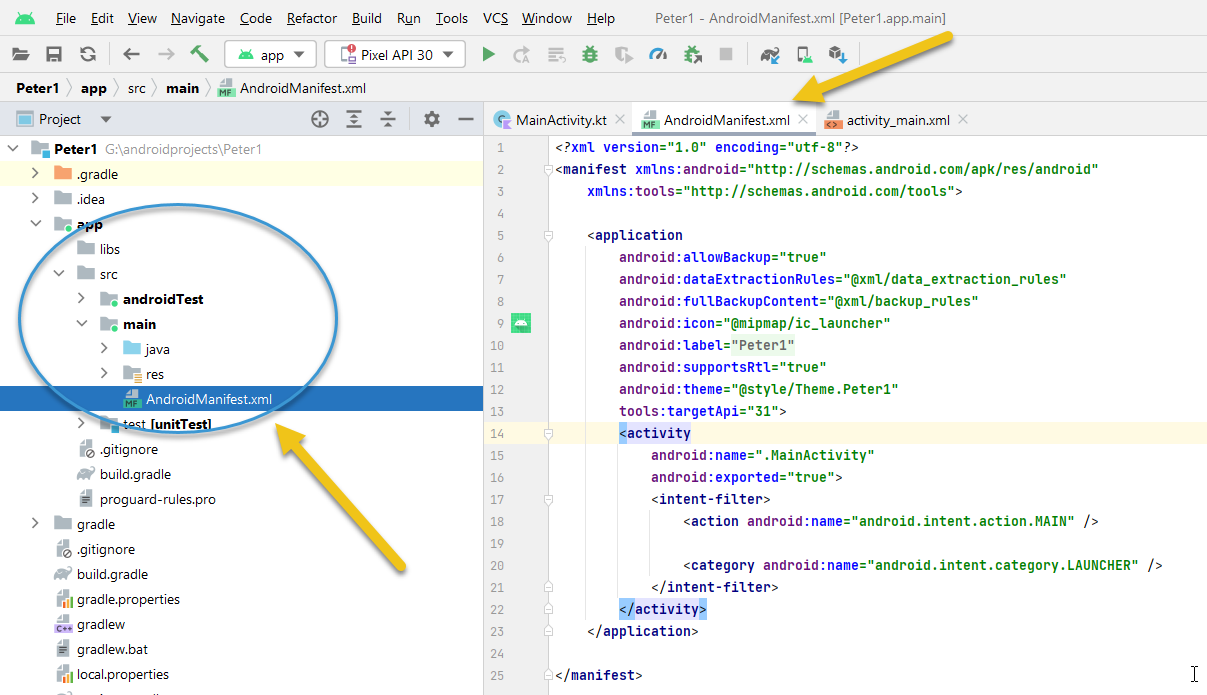Attach debugger to Android process icon
The width and height of the screenshot is (1207, 695).
(x=692, y=55)
